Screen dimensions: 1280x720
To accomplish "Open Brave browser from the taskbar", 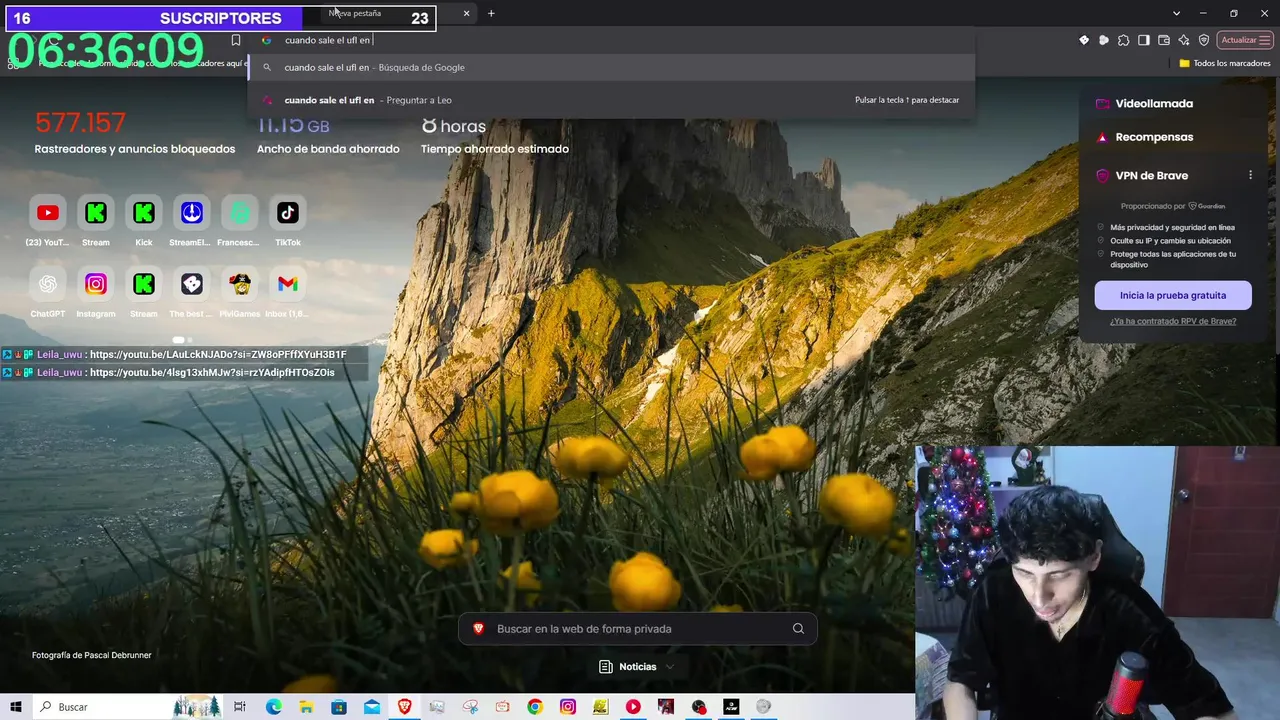I will [404, 707].
